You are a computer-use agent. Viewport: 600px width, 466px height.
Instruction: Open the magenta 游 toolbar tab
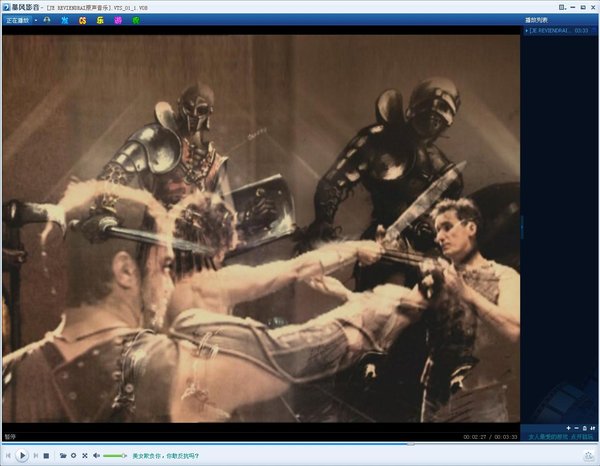point(118,20)
